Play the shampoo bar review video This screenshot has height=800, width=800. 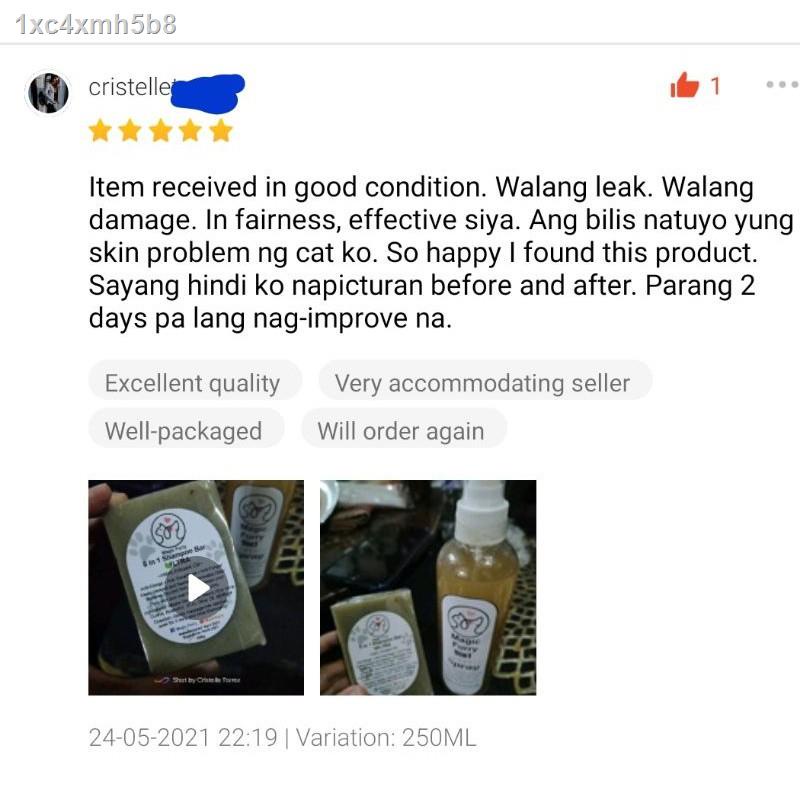196,587
